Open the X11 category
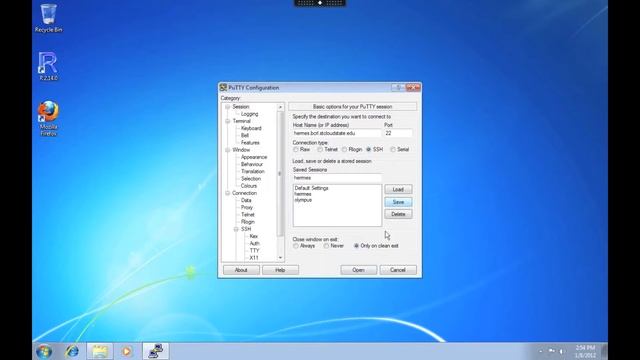Image resolution: width=640 pixels, height=360 pixels. [x=254, y=258]
